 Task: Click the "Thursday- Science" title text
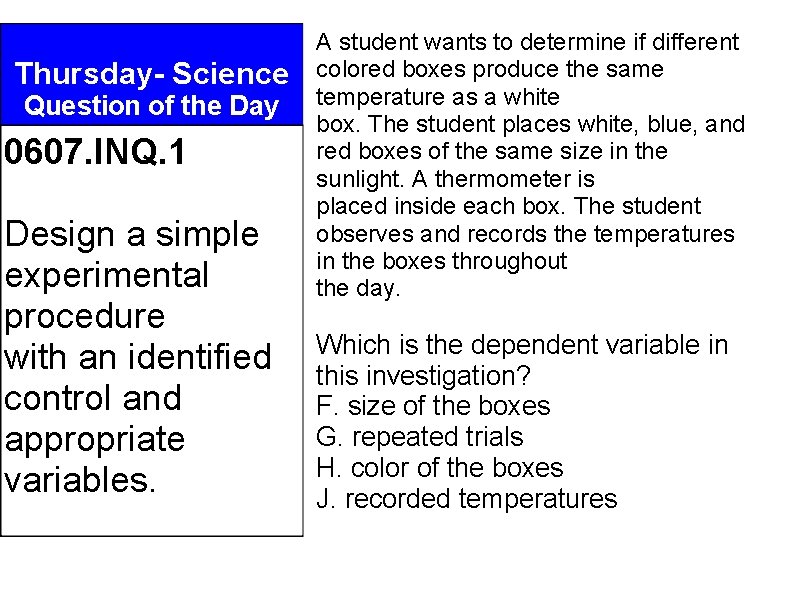tap(152, 74)
